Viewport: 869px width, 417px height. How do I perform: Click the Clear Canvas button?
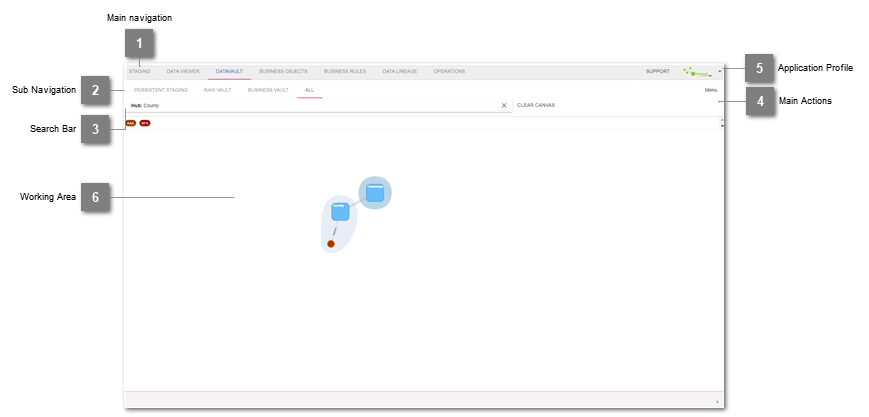pyautogui.click(x=536, y=105)
